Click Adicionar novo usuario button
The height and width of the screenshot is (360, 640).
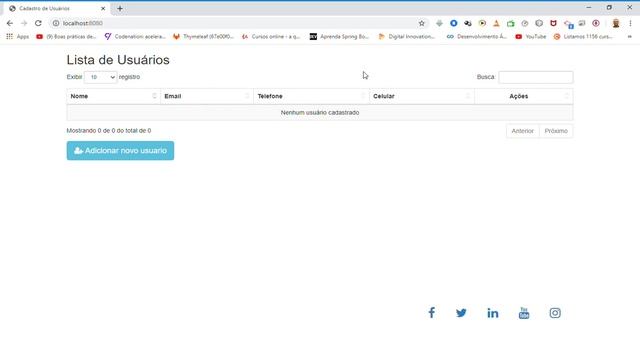click(120, 151)
